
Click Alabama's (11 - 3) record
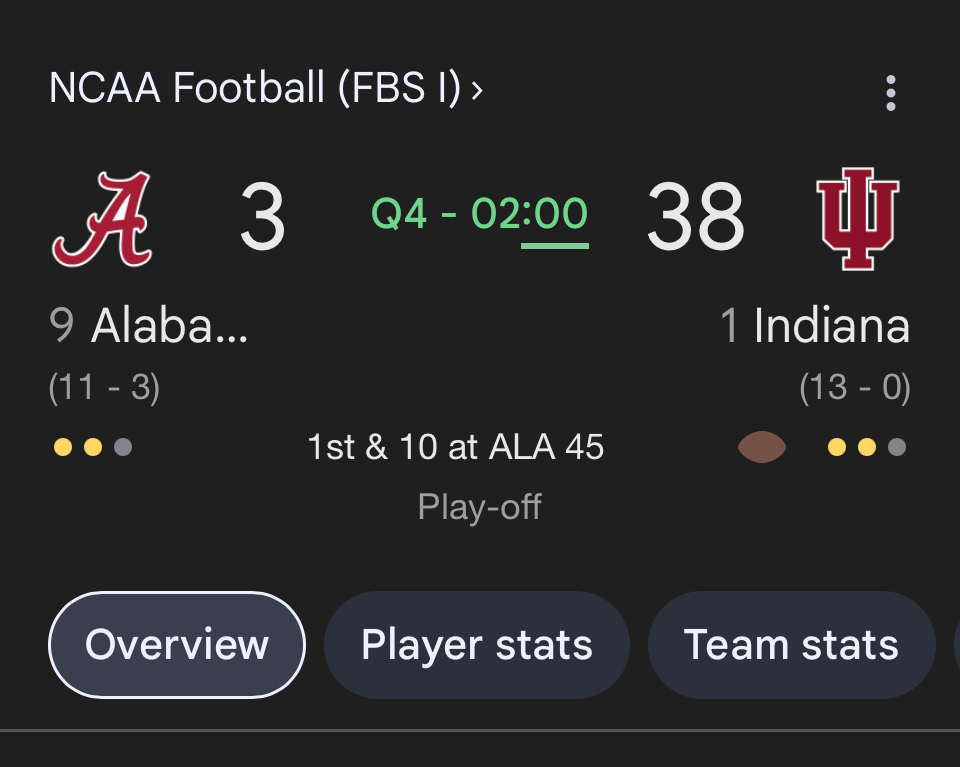point(104,387)
